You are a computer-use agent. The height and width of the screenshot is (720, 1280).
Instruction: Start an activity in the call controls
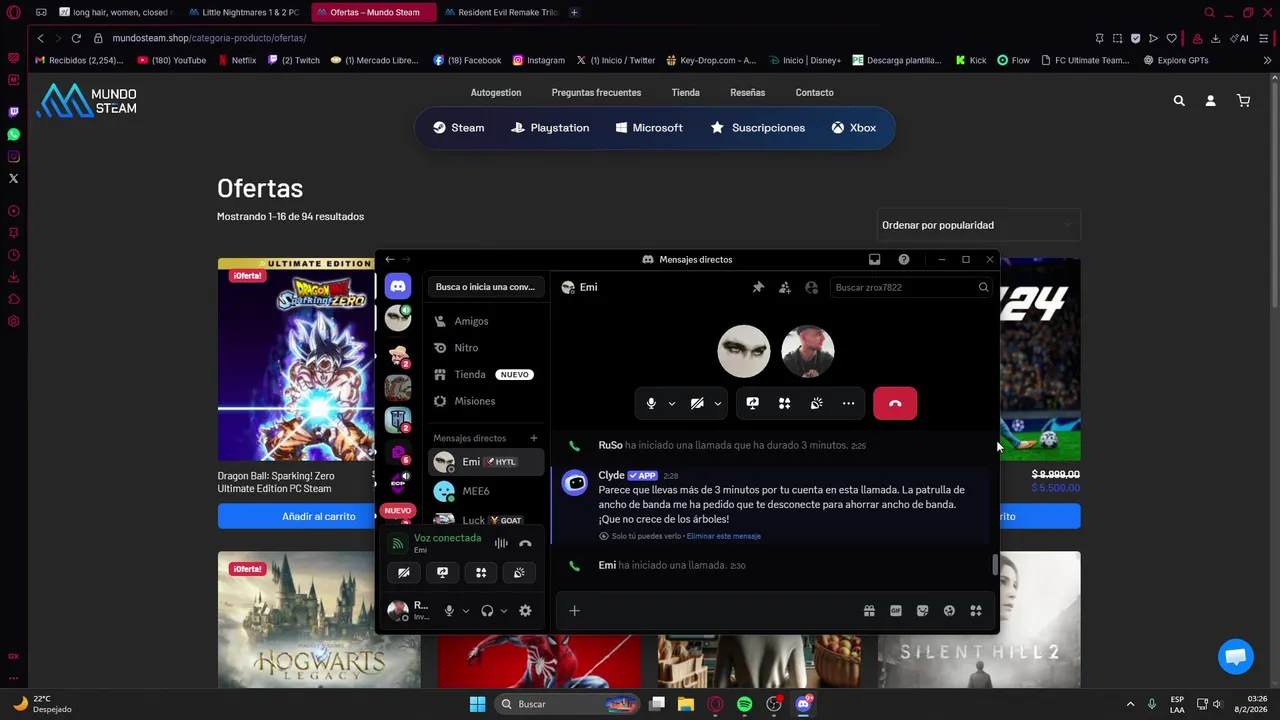(x=785, y=403)
